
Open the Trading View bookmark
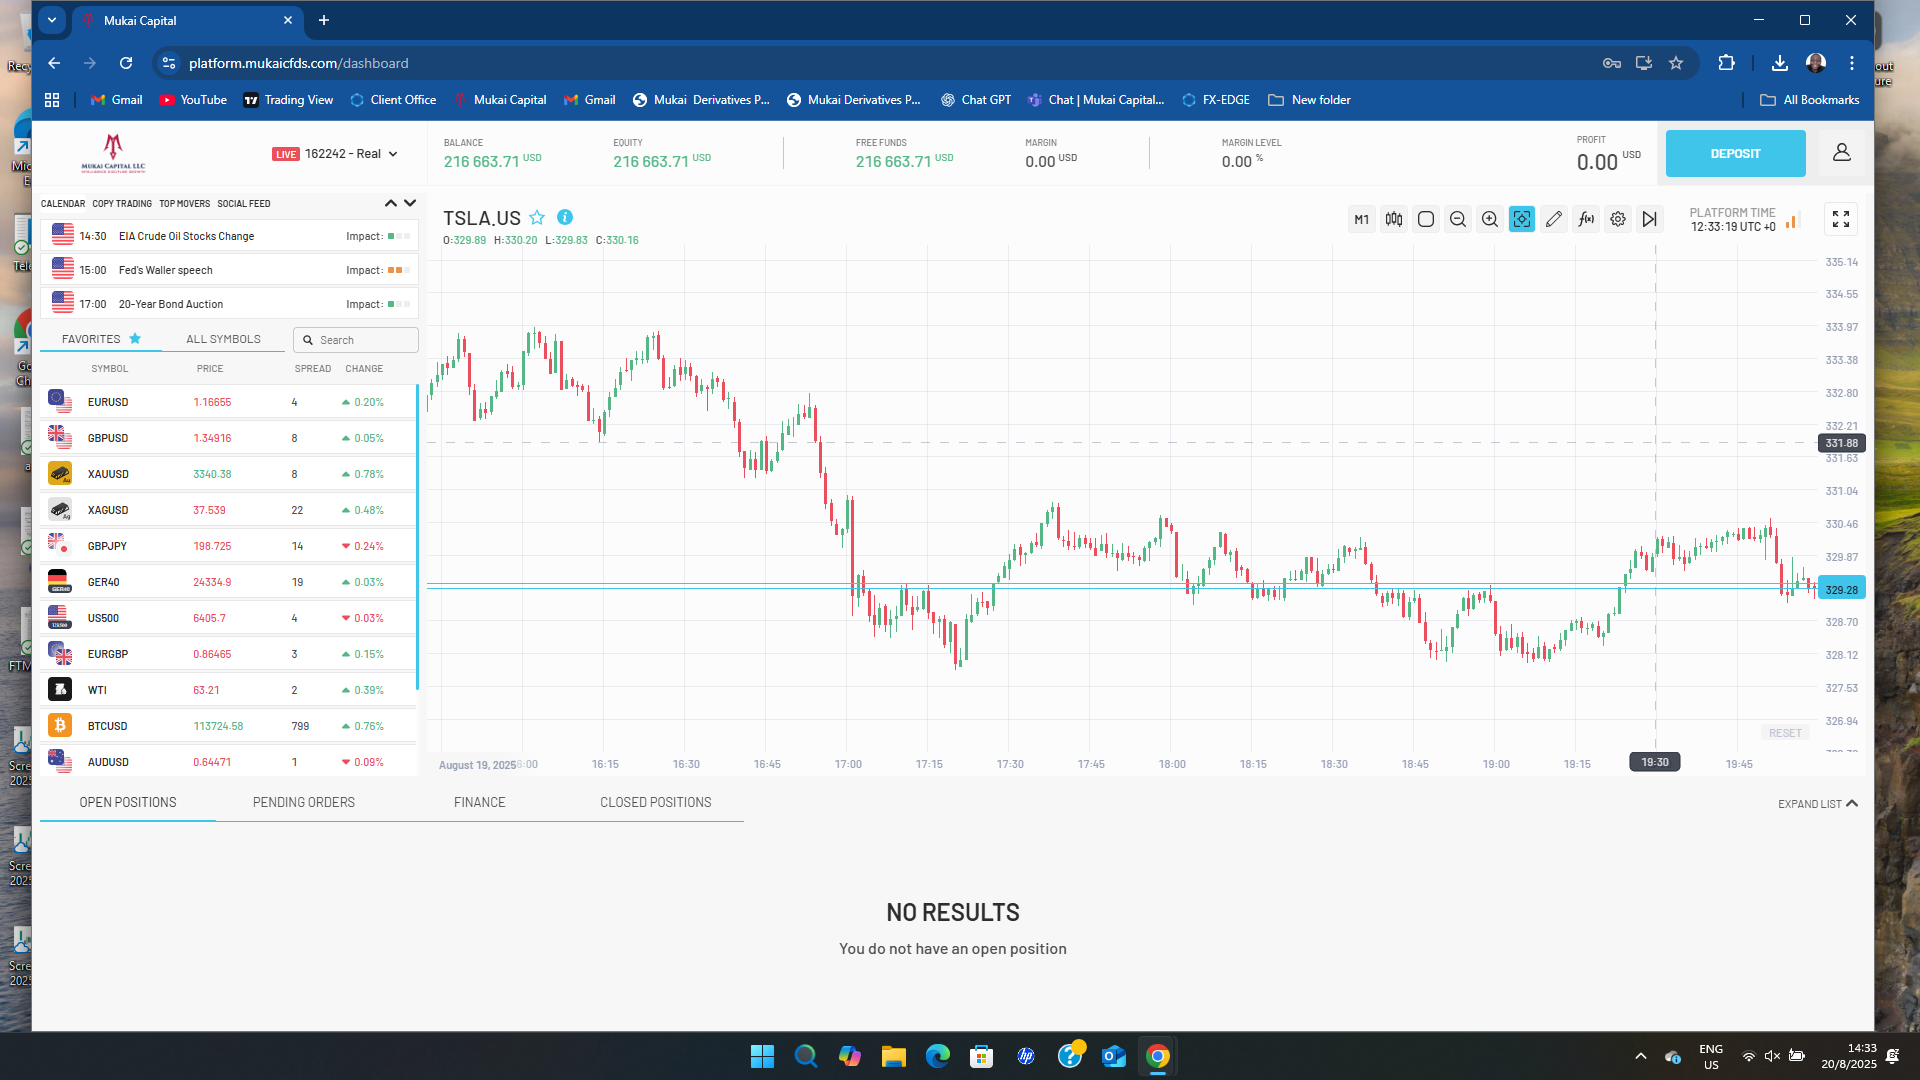coord(288,100)
